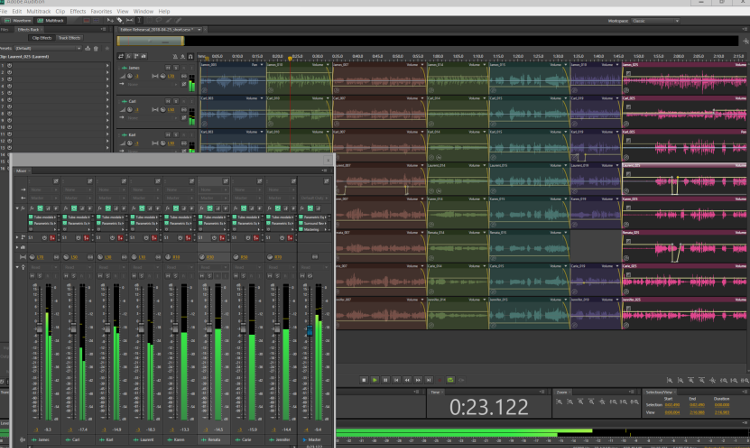Adjust Master channel volume fader
Screen dimensions: 750x448
pyautogui.click(x=309, y=330)
